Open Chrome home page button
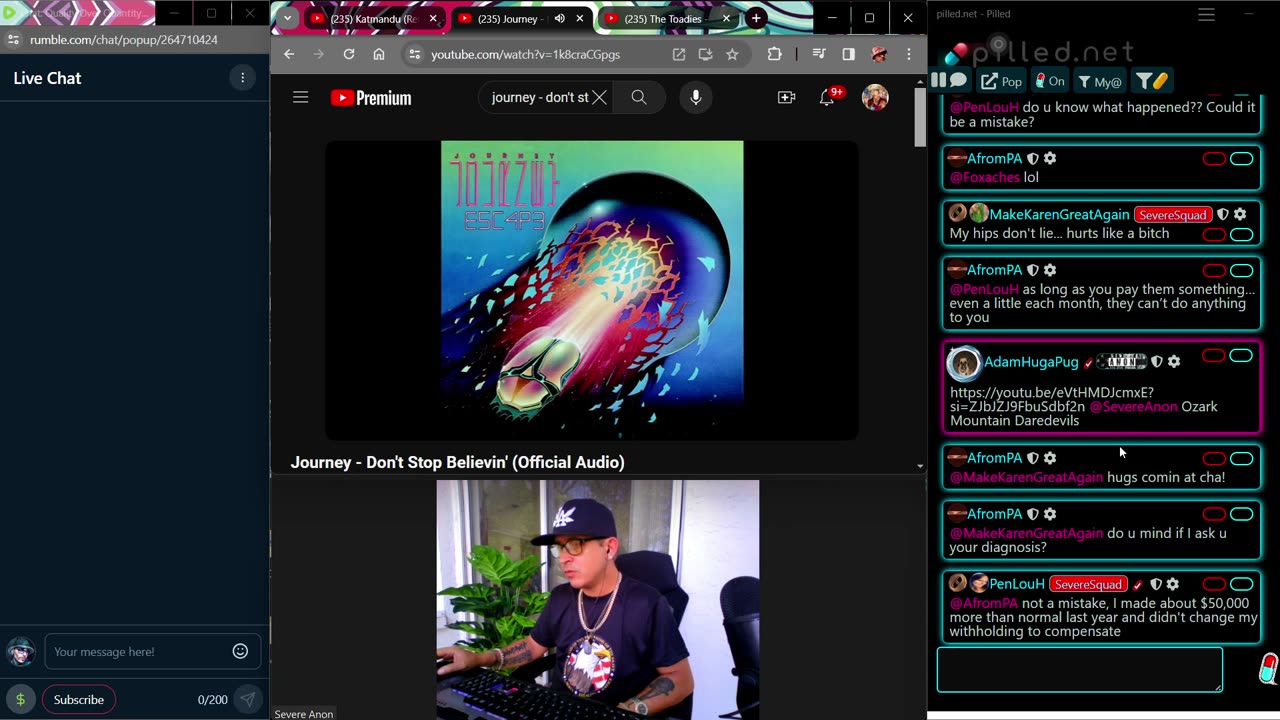The image size is (1280, 720). coord(378,54)
